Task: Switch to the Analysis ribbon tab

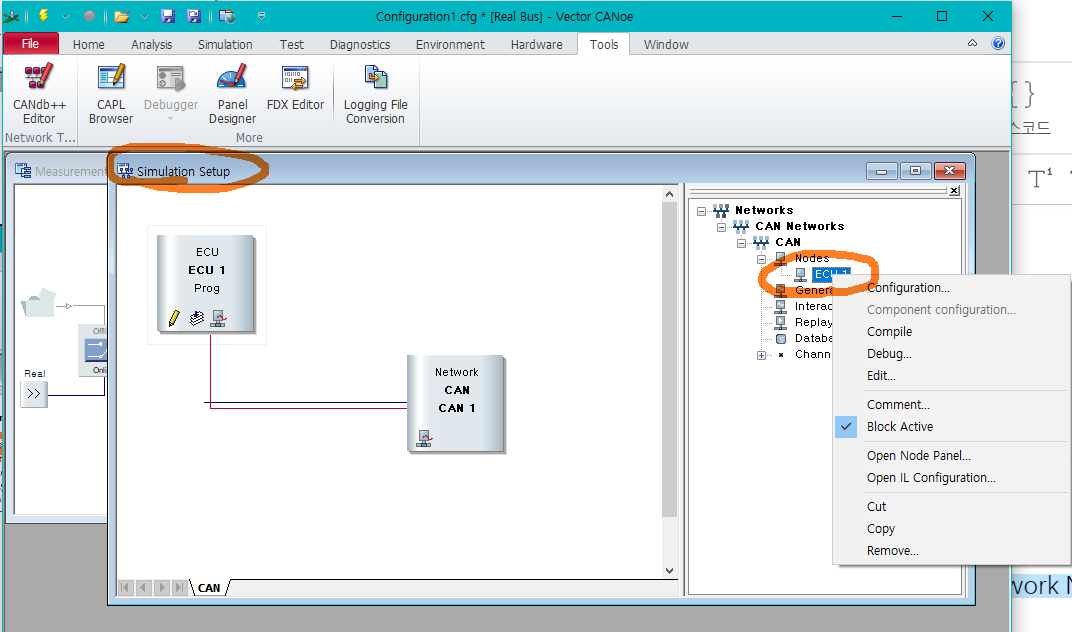Action: [x=152, y=44]
